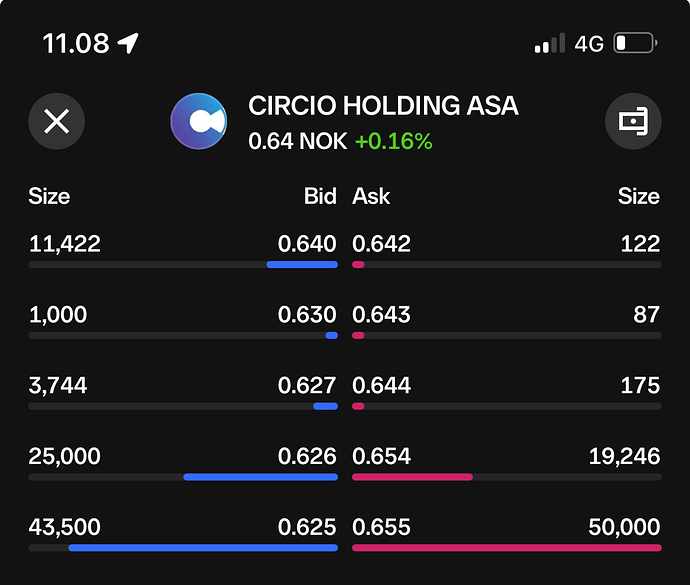Select ask size 19,246 entry
The width and height of the screenshot is (690, 585).
click(624, 456)
